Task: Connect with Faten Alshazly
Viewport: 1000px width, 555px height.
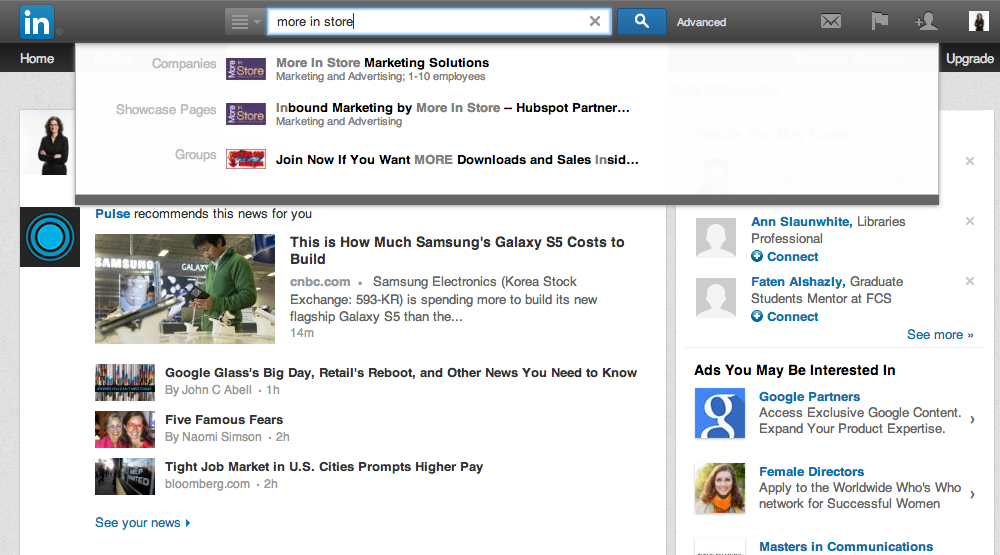Action: click(784, 316)
